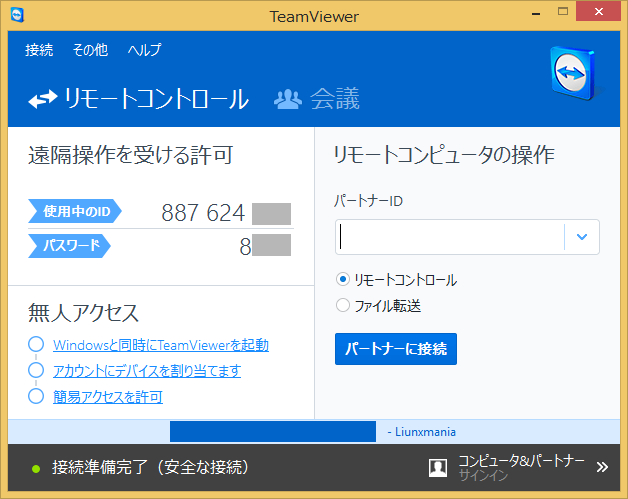
Task: Click the パートナーに接続 button
Action: click(x=396, y=349)
